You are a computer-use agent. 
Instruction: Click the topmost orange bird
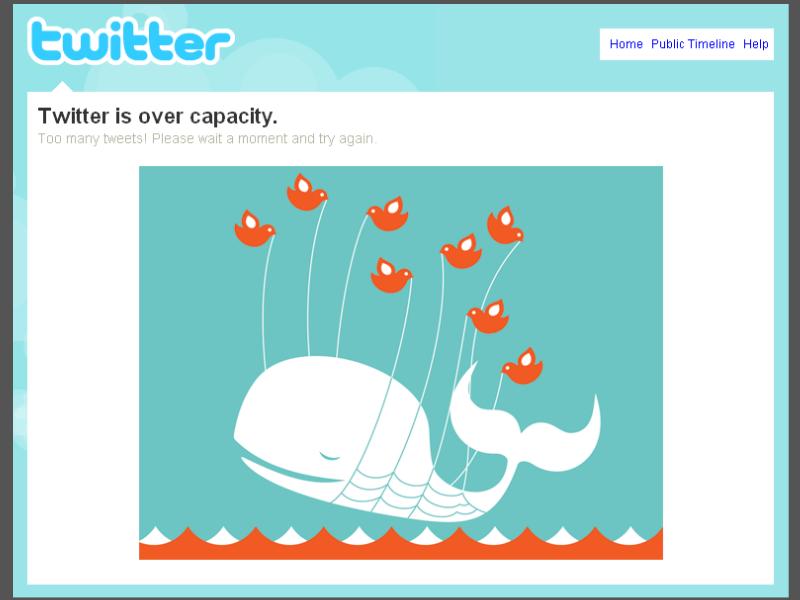pyautogui.click(x=306, y=193)
